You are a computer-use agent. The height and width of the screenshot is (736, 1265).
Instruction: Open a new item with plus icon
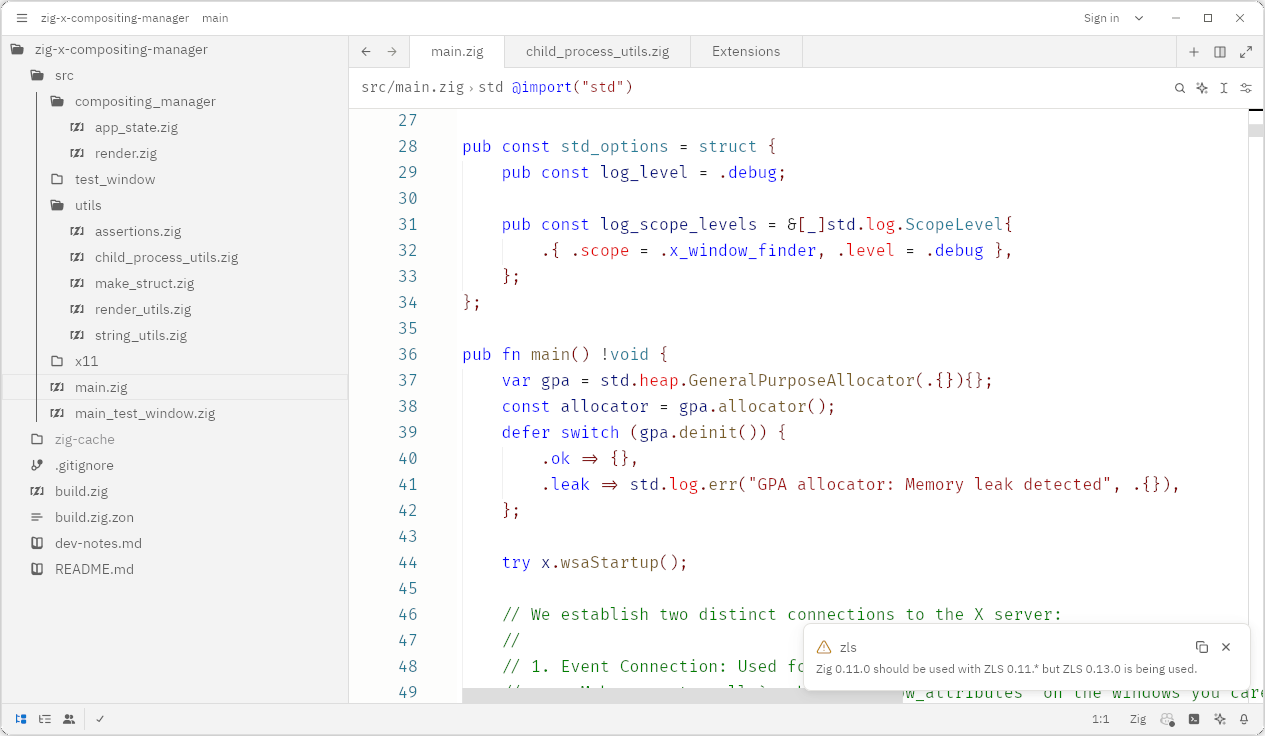1194,52
